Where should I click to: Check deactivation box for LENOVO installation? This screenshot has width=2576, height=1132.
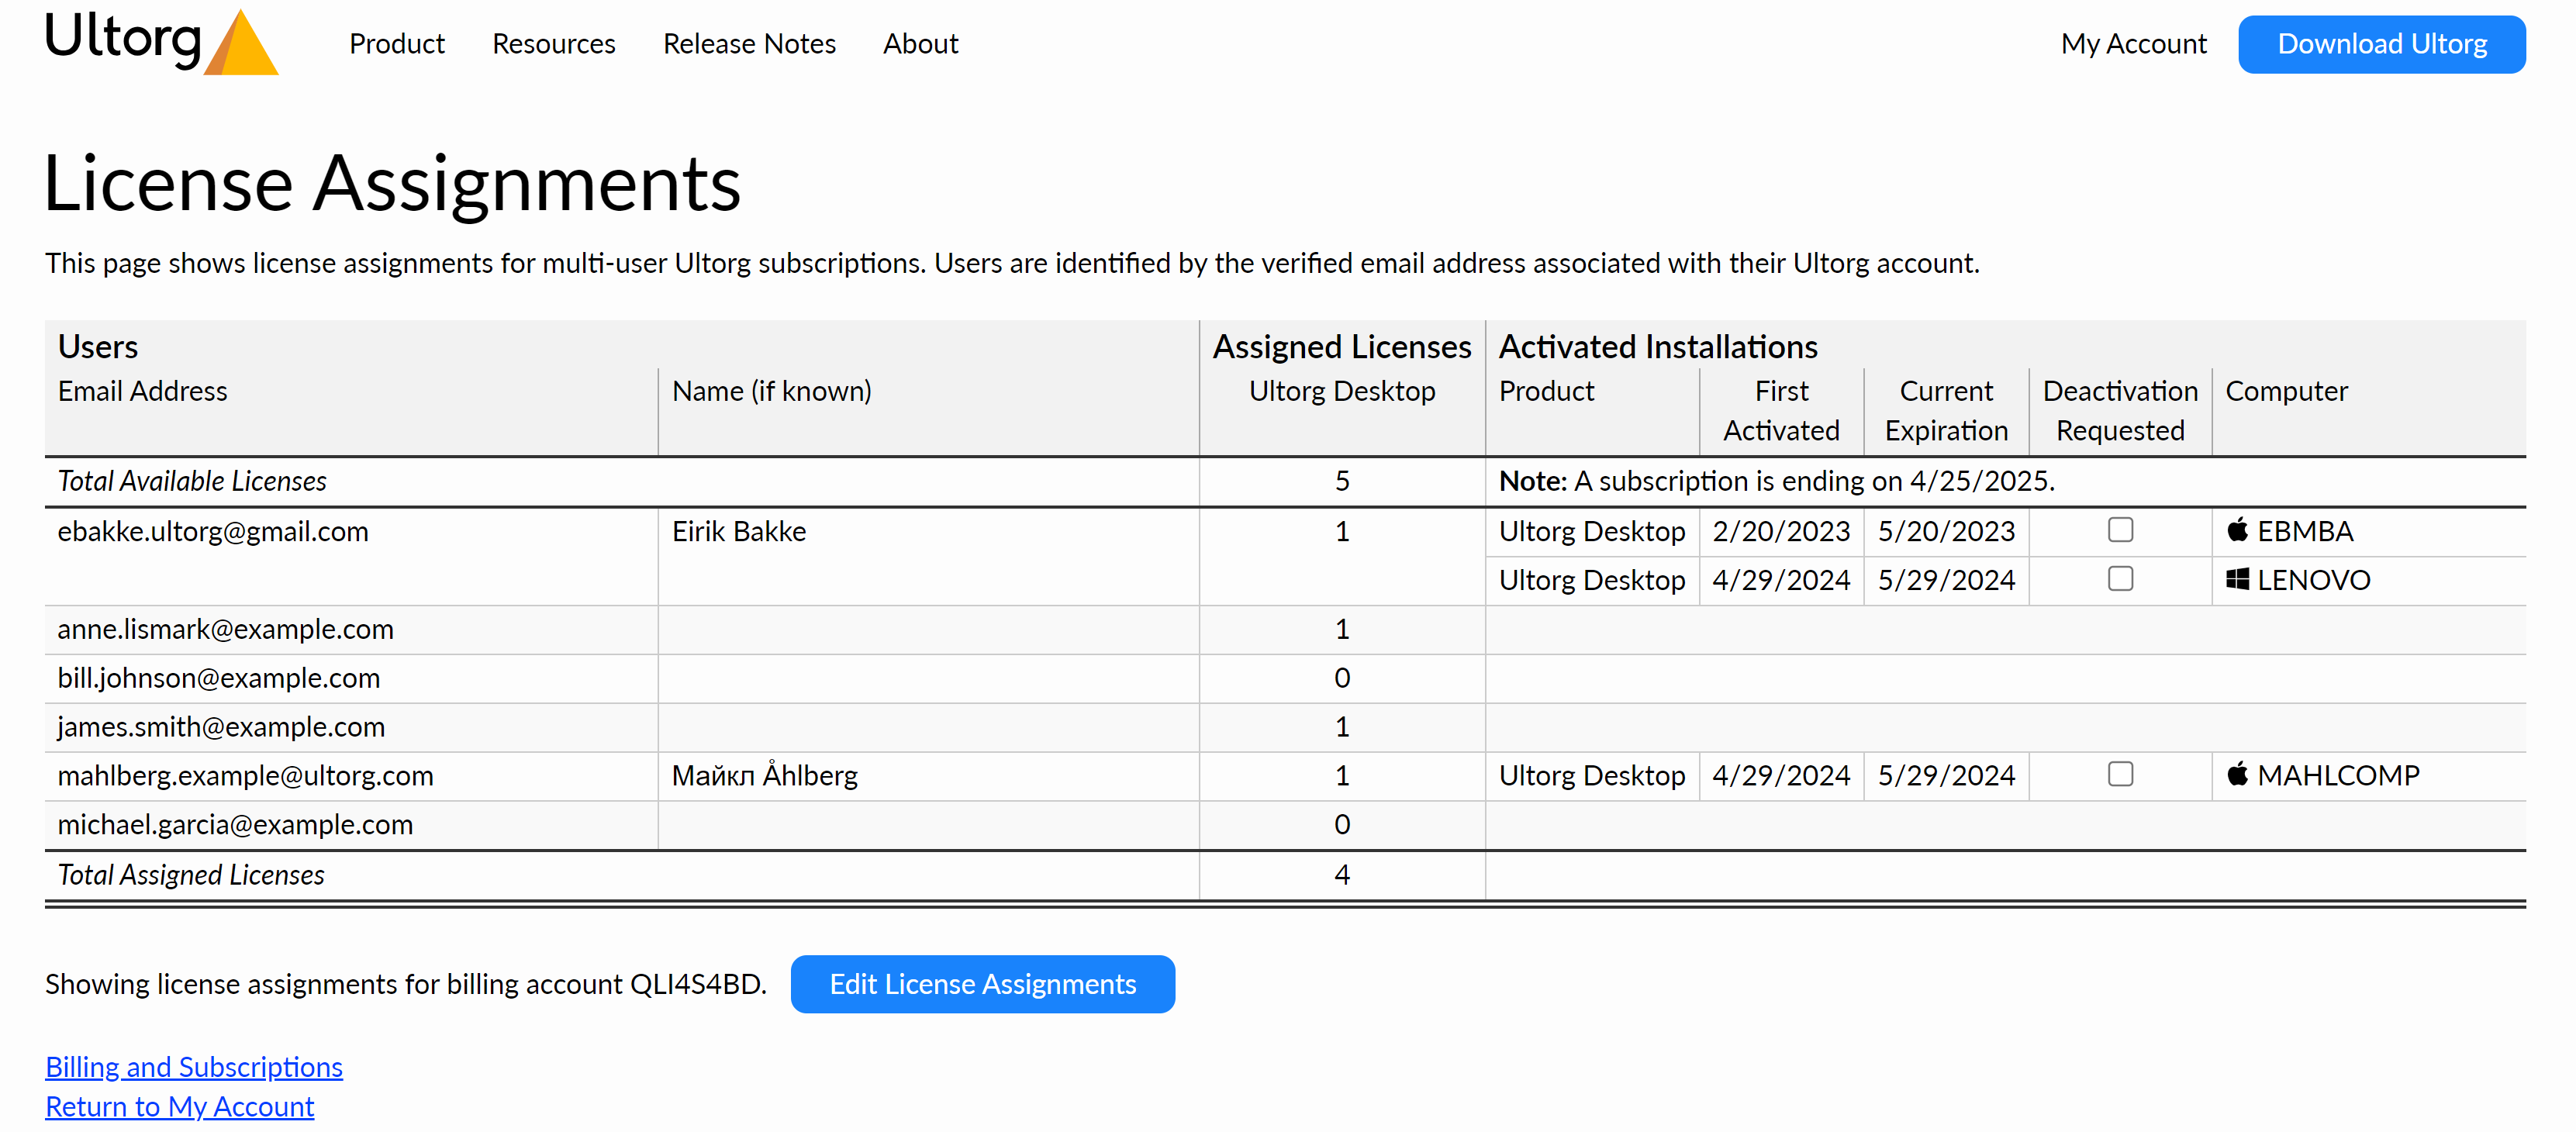point(2120,579)
